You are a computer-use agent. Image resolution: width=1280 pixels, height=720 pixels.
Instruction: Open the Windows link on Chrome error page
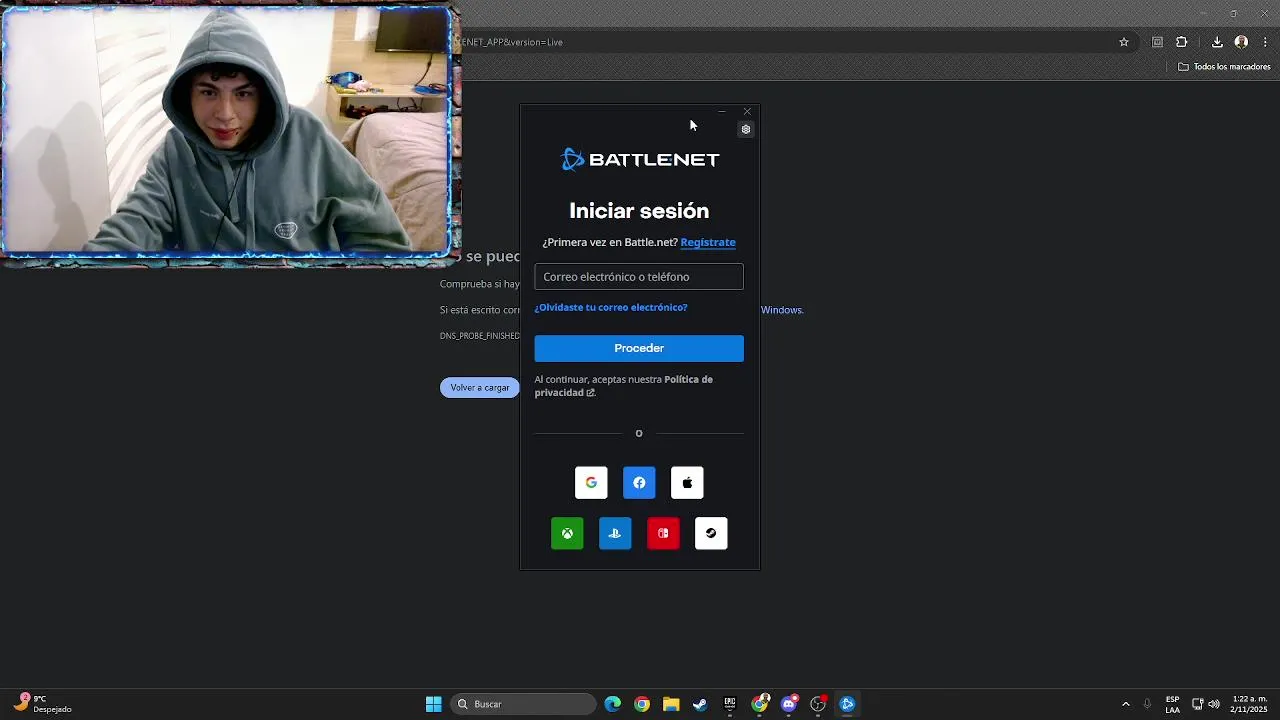[x=782, y=310]
